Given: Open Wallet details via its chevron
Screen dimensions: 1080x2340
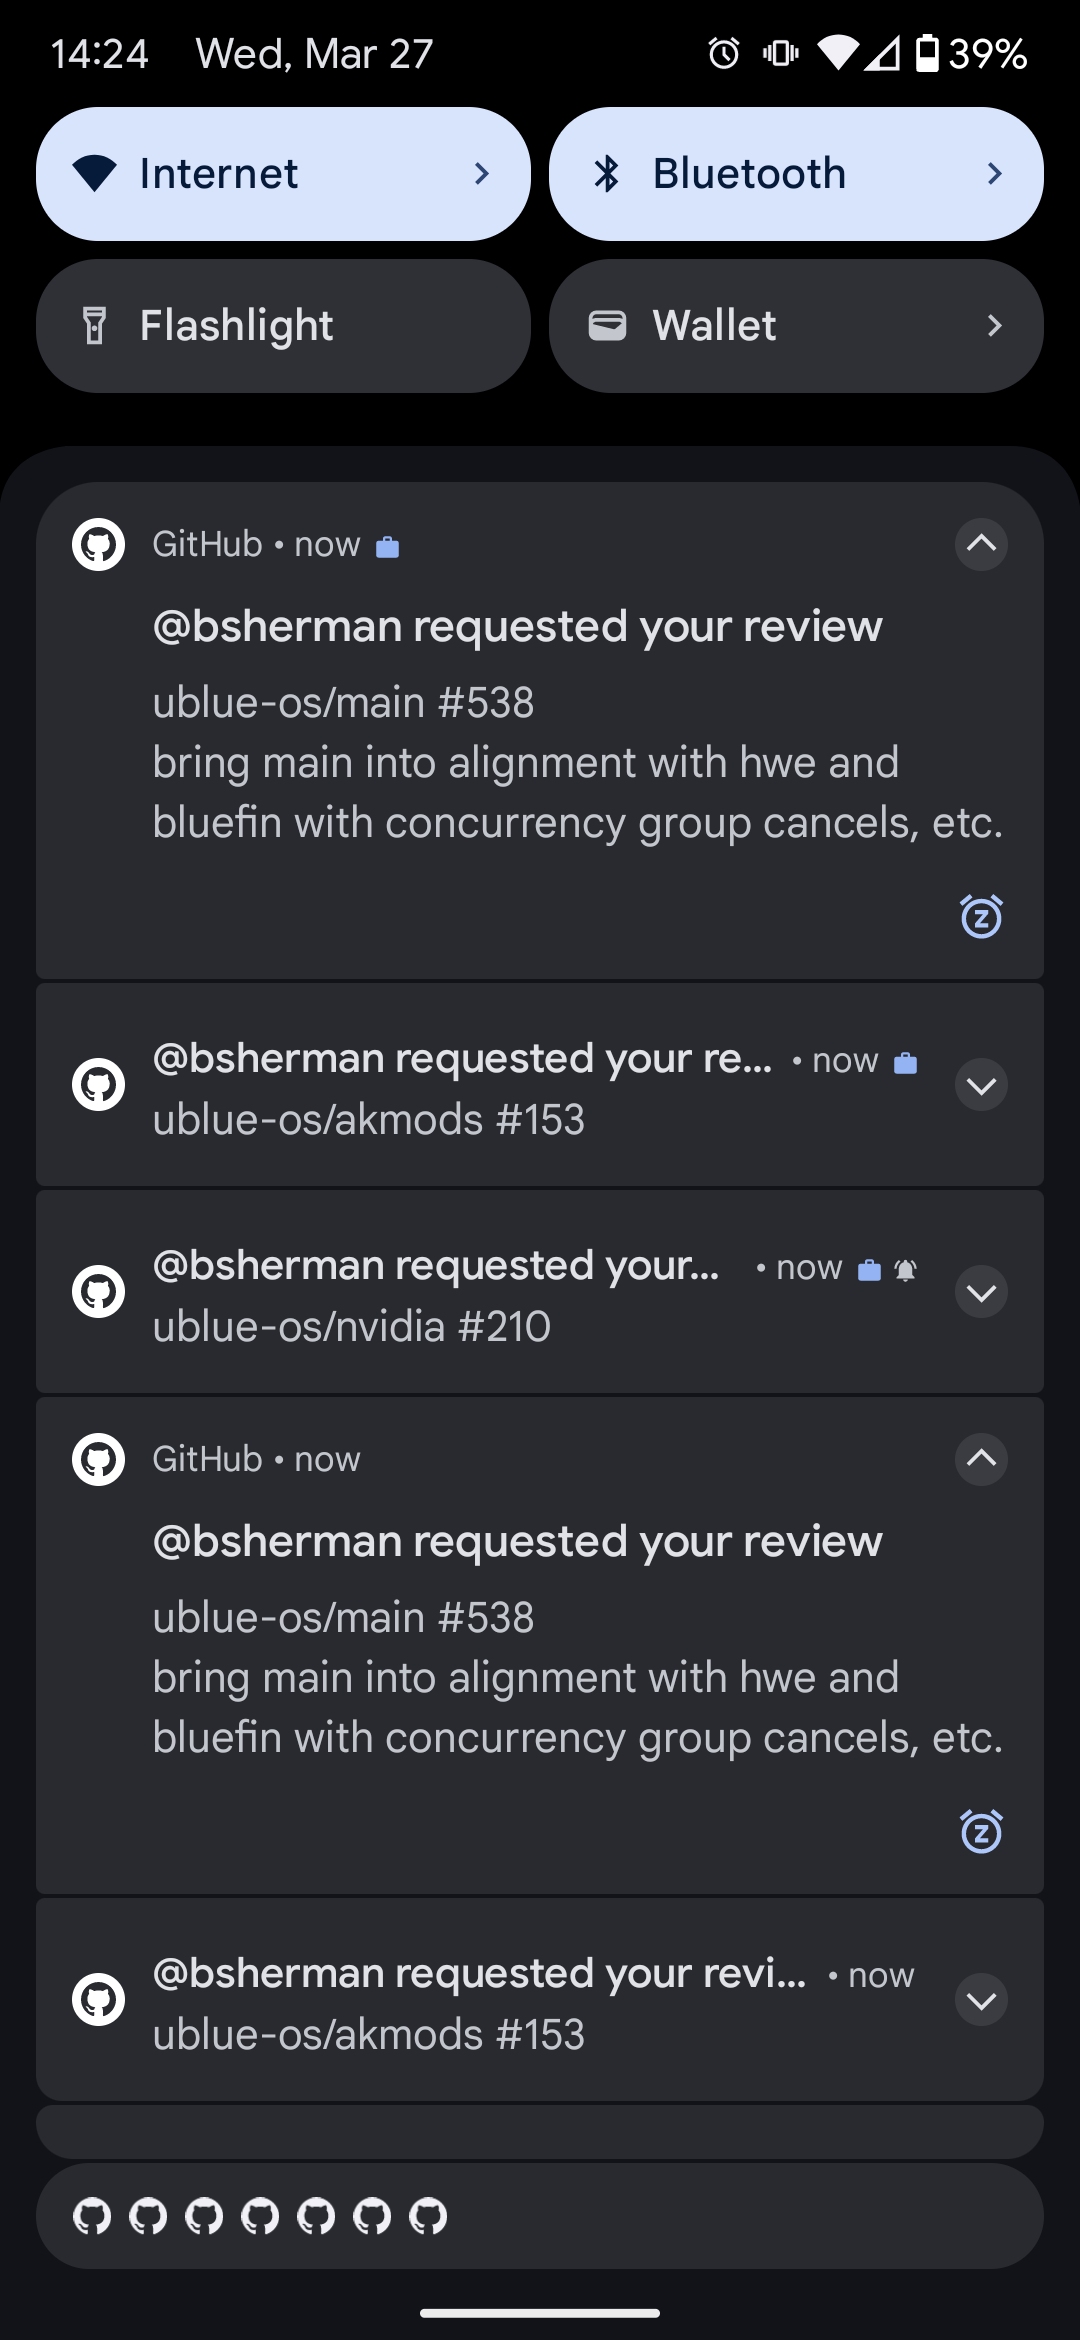Looking at the screenshot, I should [994, 325].
